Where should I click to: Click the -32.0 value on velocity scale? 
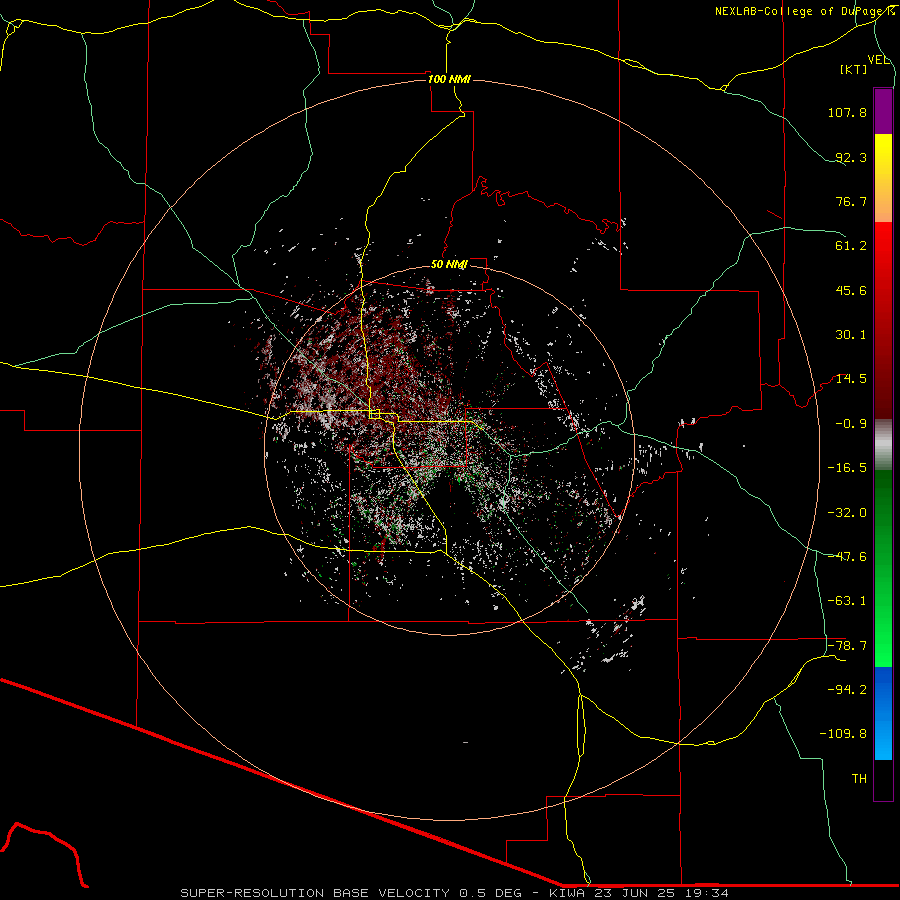point(847,513)
